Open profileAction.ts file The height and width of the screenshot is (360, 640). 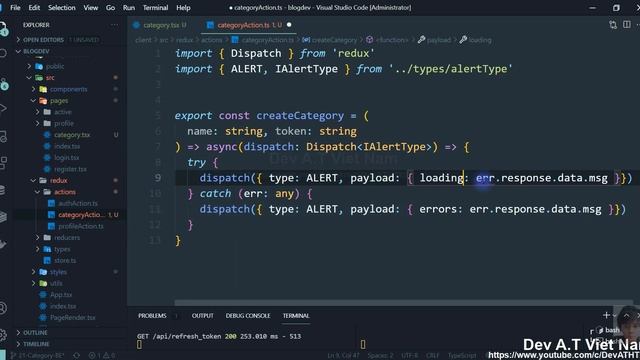pos(80,226)
